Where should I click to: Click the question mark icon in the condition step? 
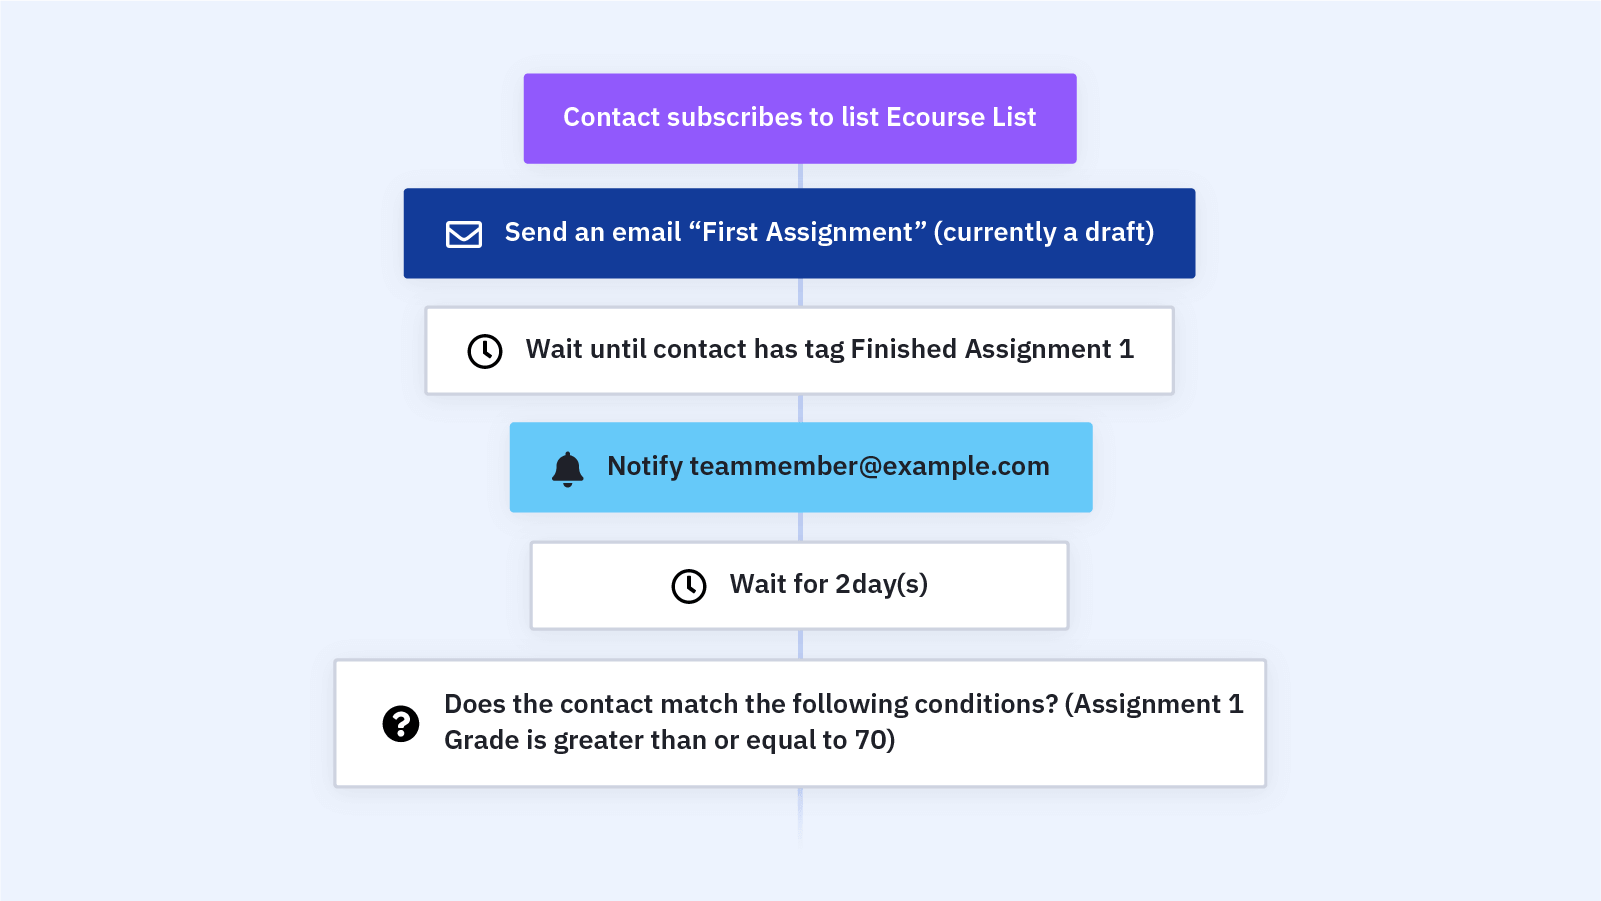click(401, 723)
